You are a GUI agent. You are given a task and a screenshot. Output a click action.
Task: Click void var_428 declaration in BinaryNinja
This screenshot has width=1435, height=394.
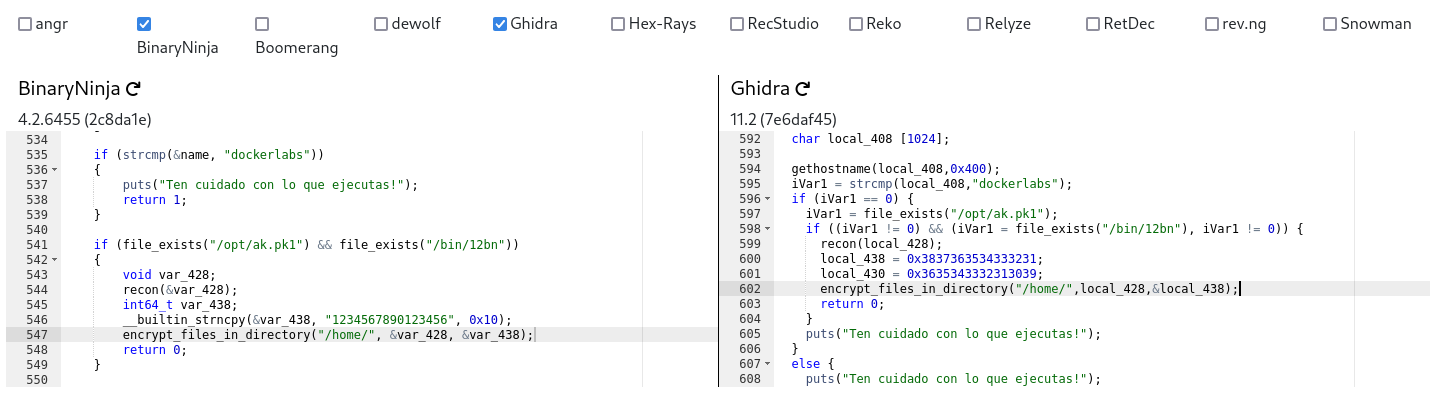click(169, 275)
